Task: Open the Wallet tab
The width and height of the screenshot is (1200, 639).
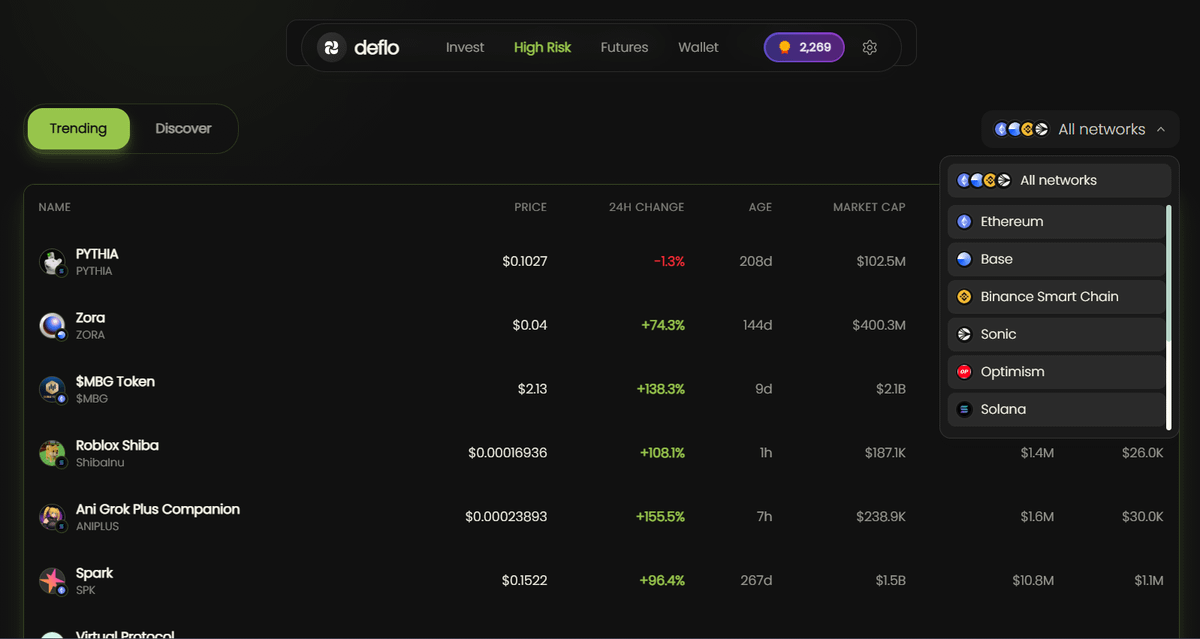Action: pyautogui.click(x=698, y=47)
